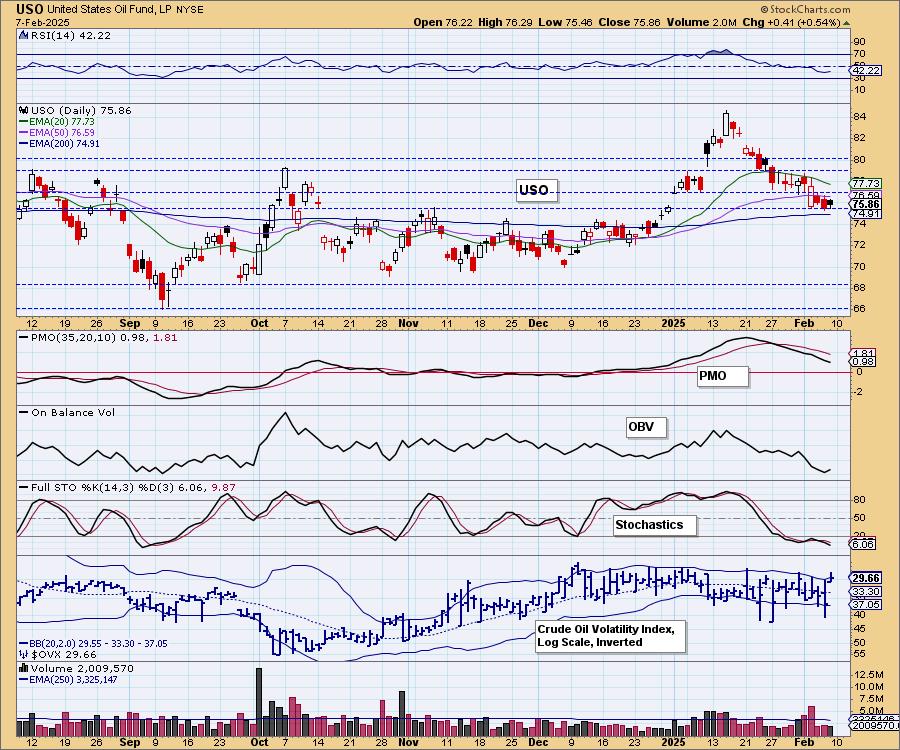Click the StockCharts.com credit text
Screen dimensions: 900x750
809,10
